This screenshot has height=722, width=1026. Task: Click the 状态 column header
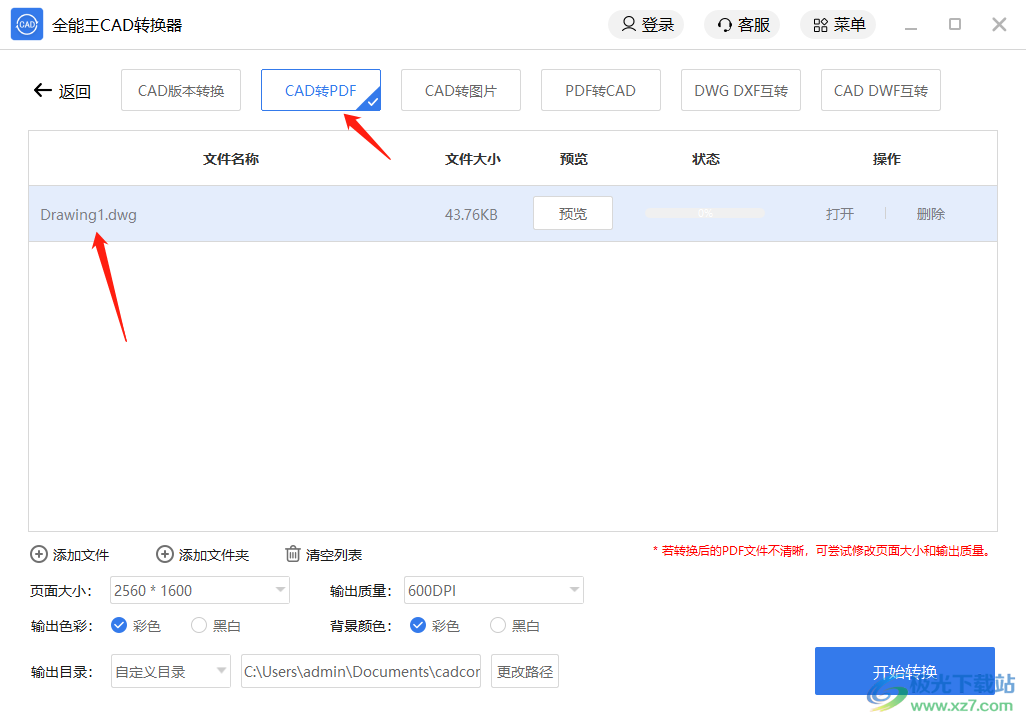[705, 159]
